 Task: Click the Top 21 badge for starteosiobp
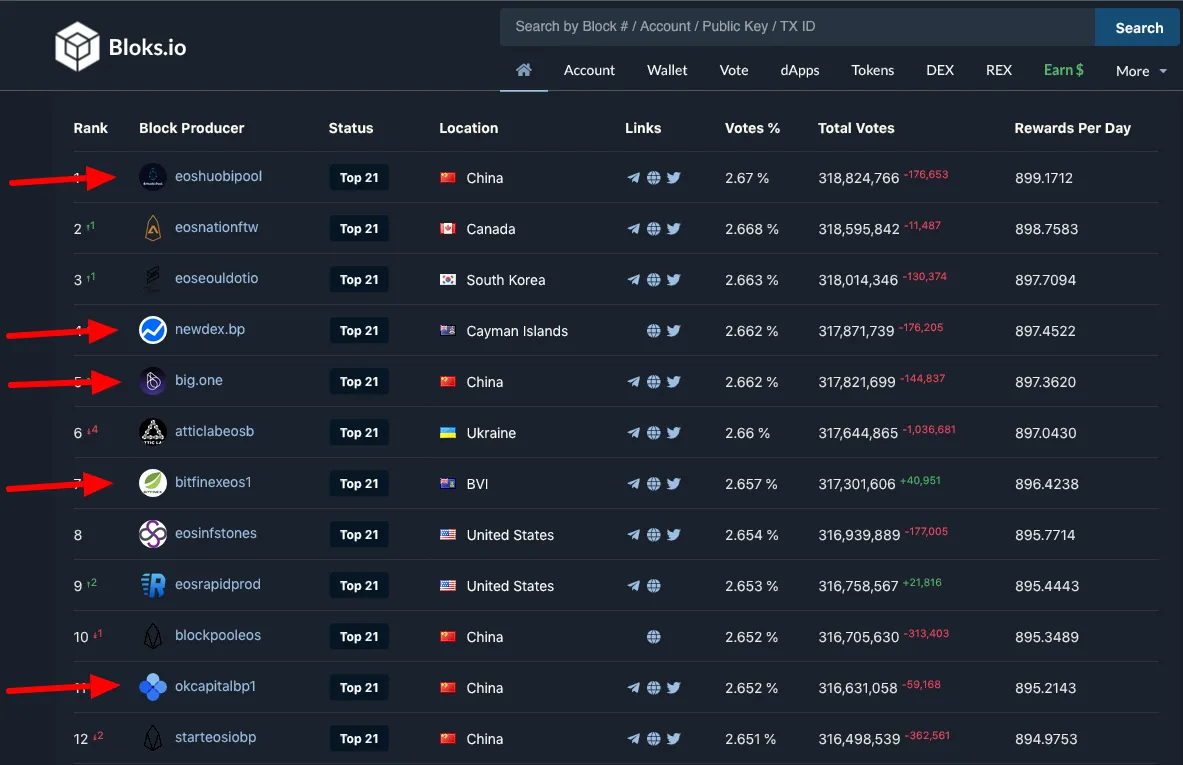click(x=359, y=739)
